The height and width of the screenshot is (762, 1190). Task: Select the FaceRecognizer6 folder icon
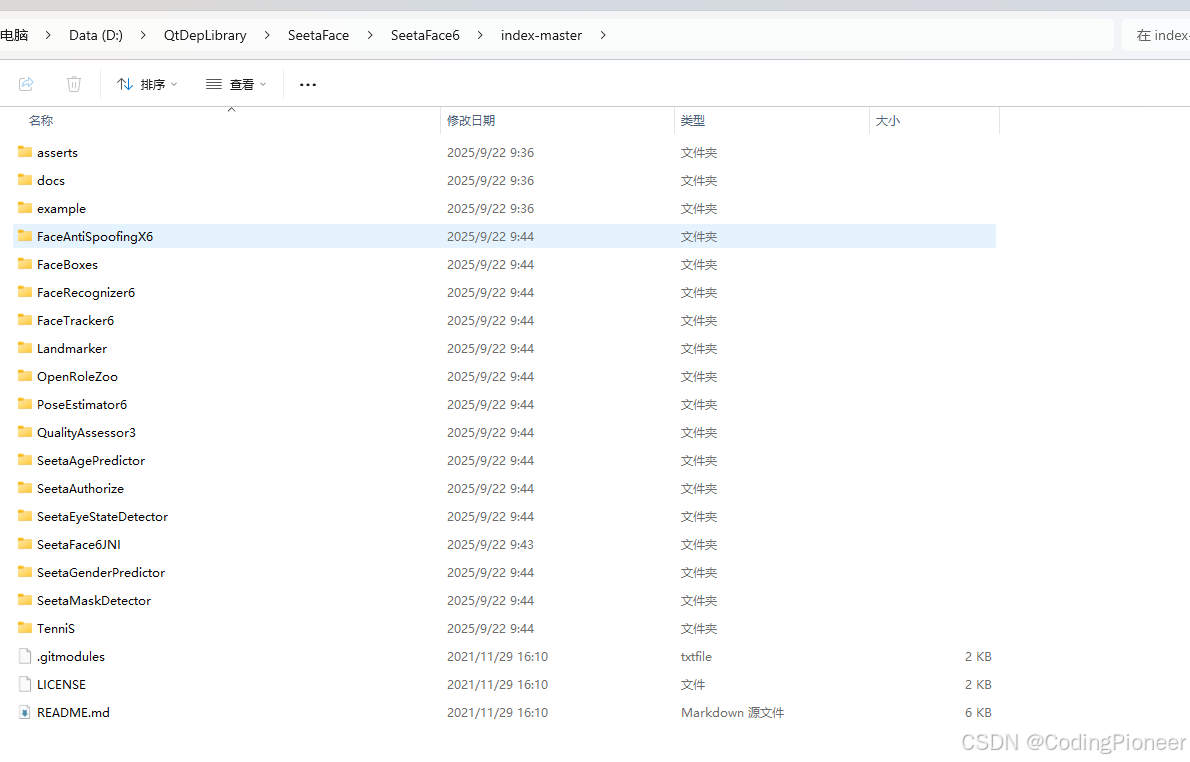pos(25,292)
